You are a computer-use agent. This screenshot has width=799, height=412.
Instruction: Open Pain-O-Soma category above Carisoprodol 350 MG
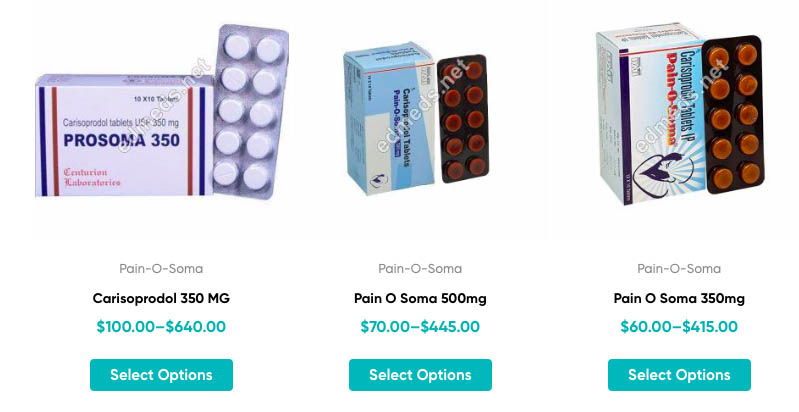(161, 268)
